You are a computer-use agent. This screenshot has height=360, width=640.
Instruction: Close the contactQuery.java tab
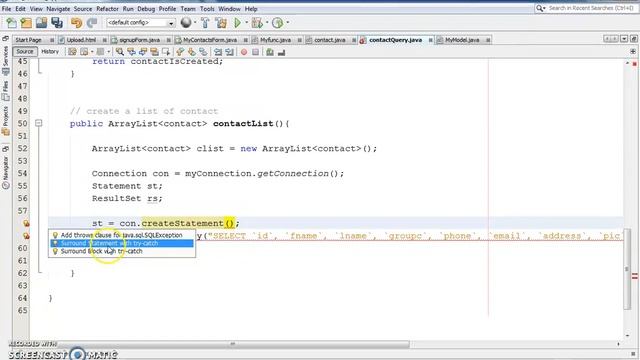click(431, 40)
